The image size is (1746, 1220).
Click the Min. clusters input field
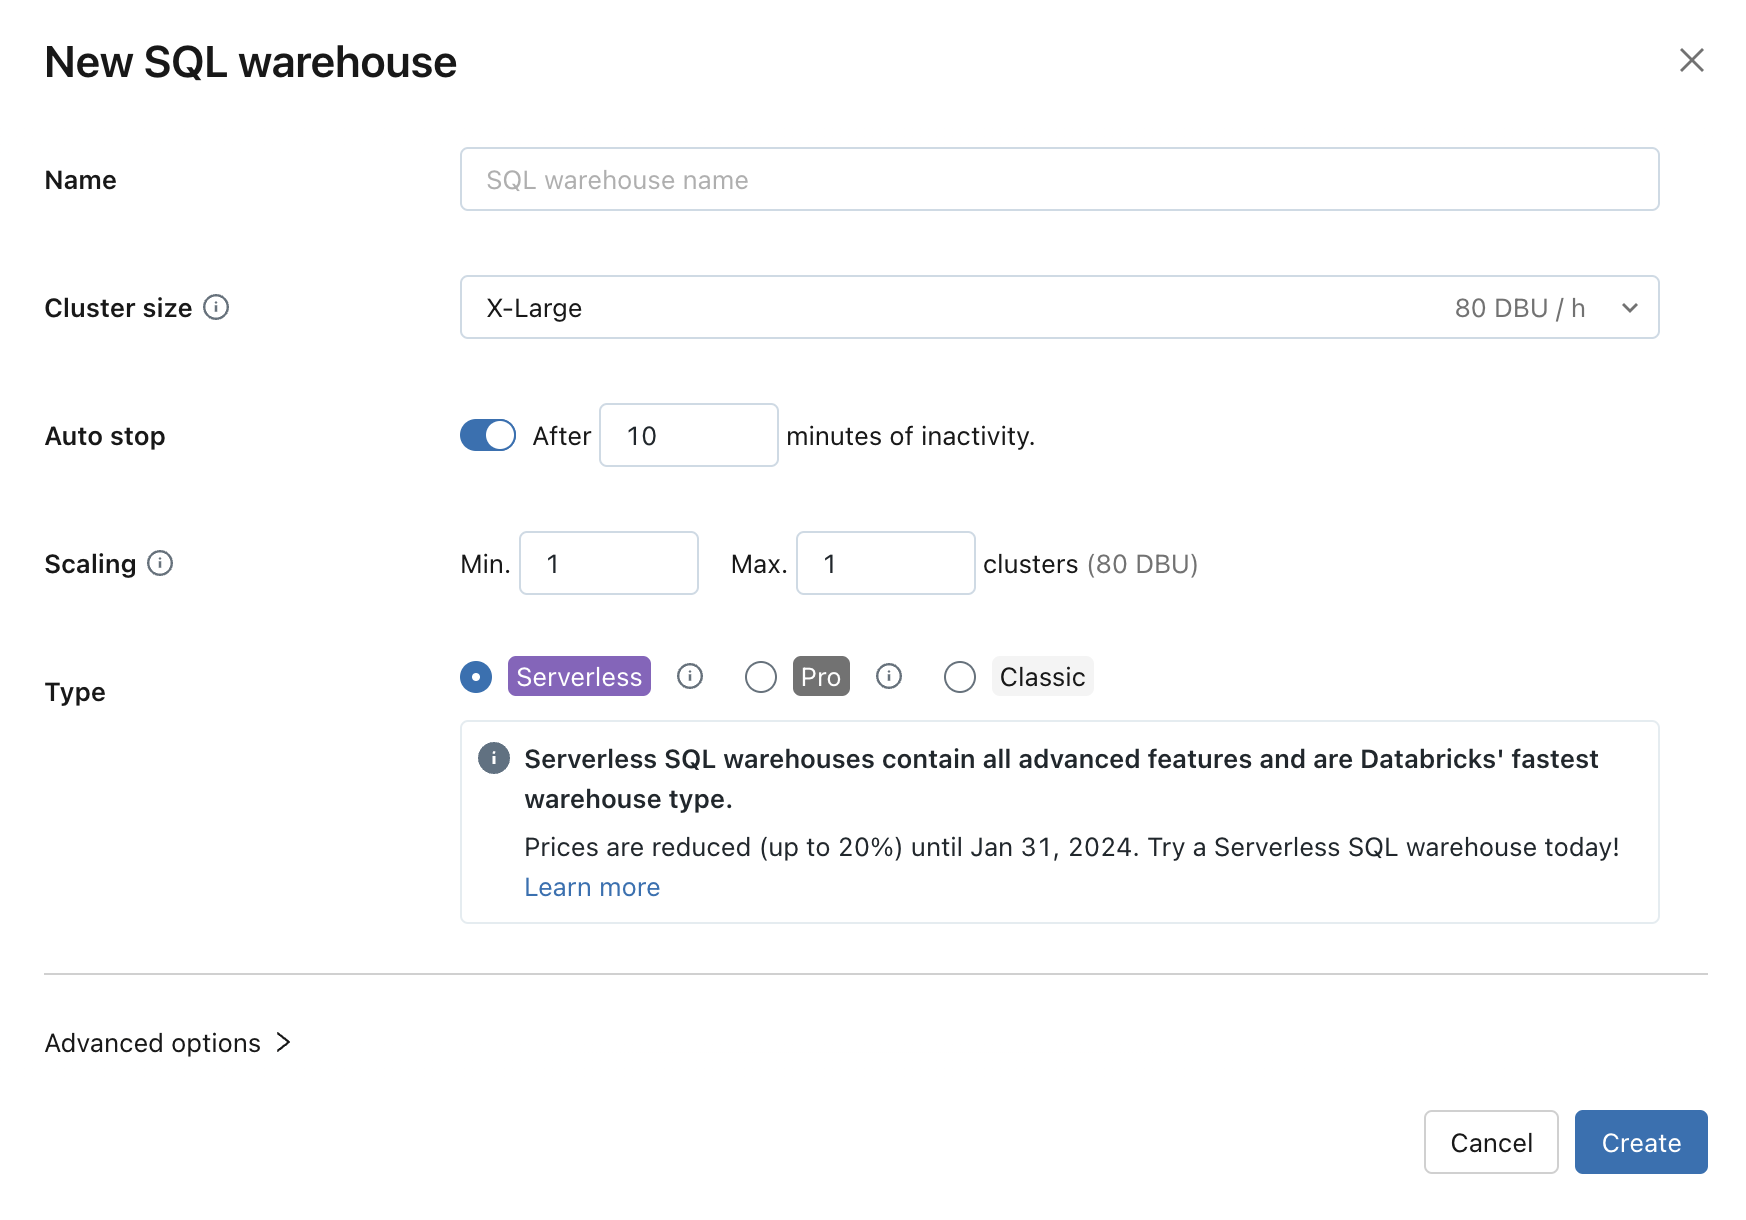point(608,563)
